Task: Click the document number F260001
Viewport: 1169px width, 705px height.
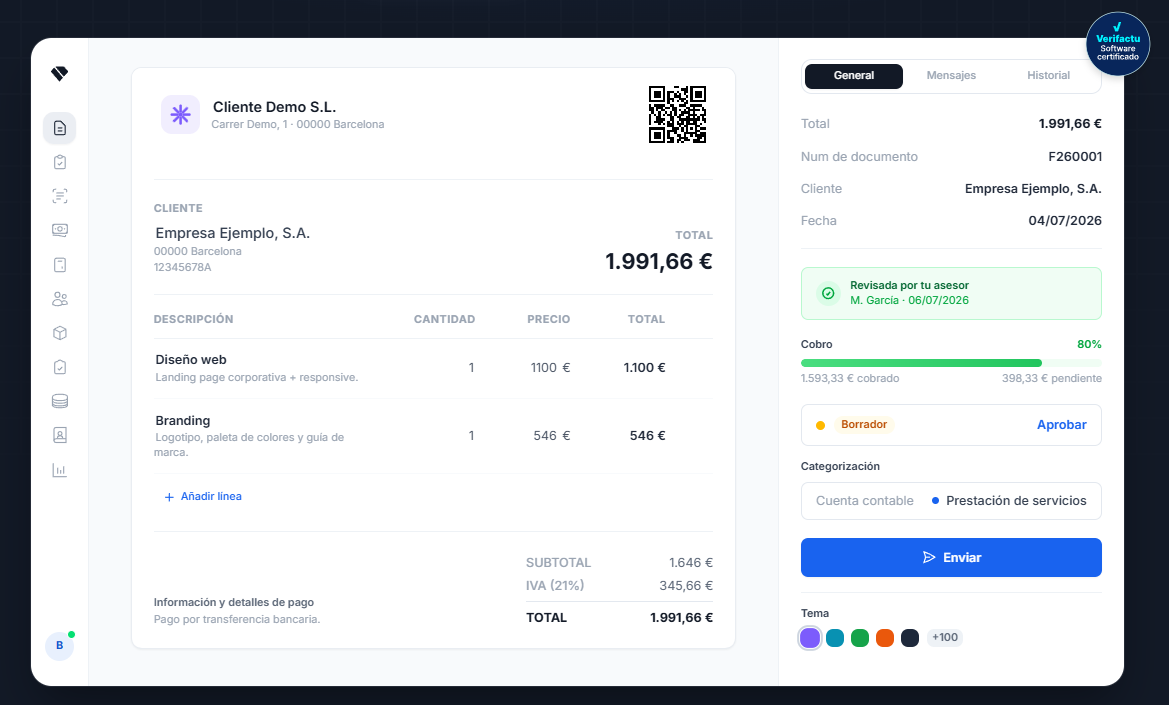Action: coord(1074,157)
